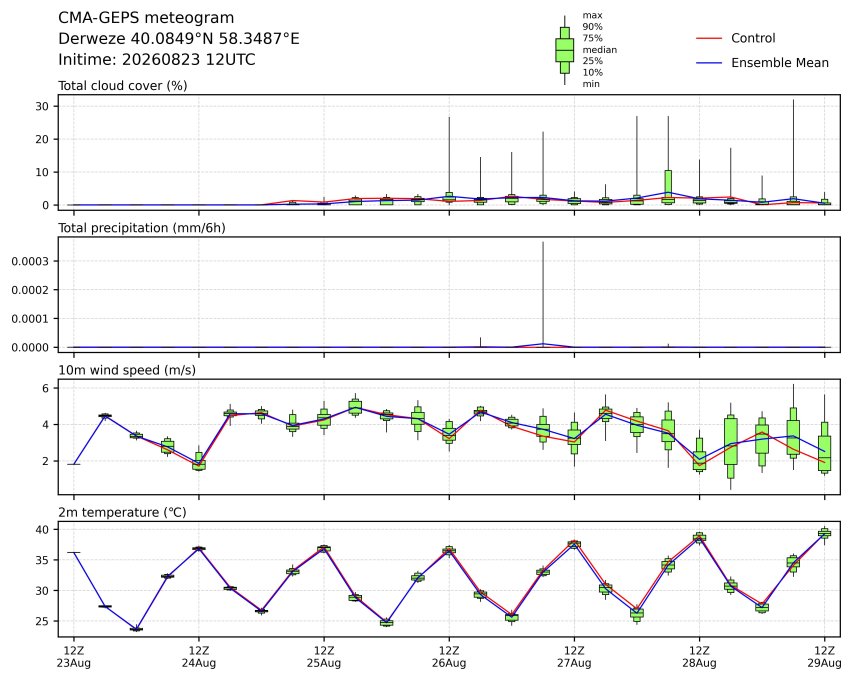Click the '12Z 27Aug' x-axis label

tap(574, 657)
